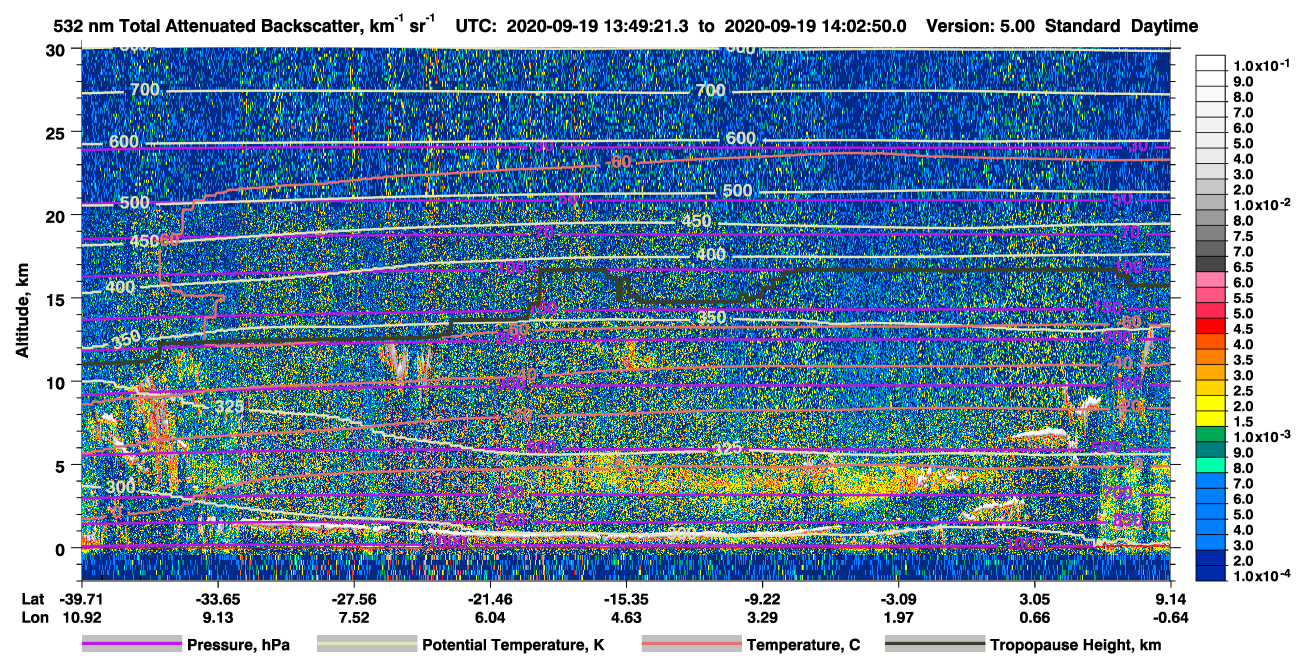Click the magenta Pressure, hPa legend line

point(131,645)
